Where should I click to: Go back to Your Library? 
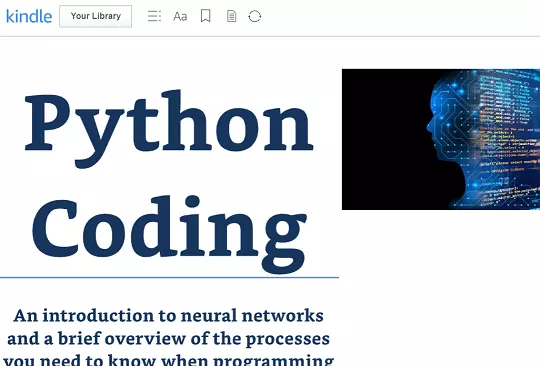(95, 16)
